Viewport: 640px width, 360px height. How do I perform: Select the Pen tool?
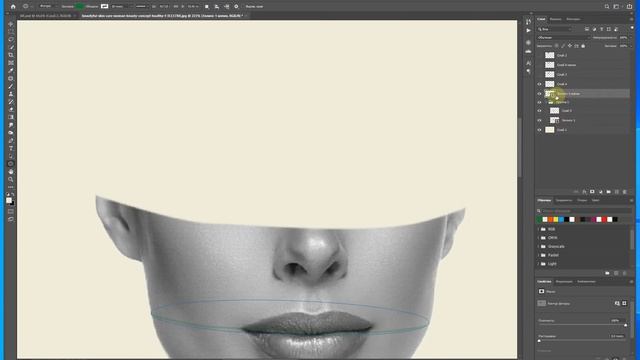point(11,140)
